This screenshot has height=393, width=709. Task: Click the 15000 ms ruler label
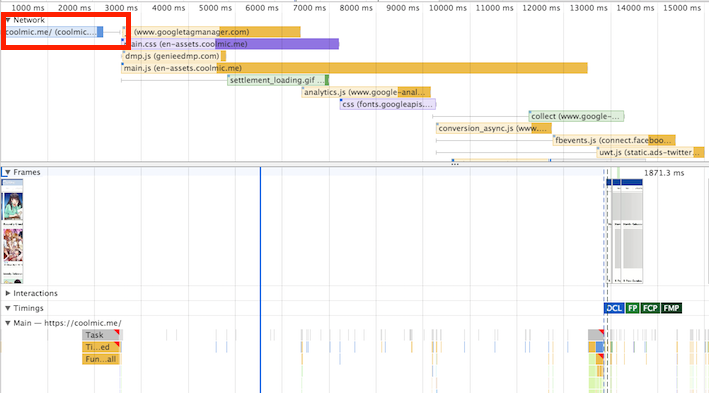[x=682, y=8]
